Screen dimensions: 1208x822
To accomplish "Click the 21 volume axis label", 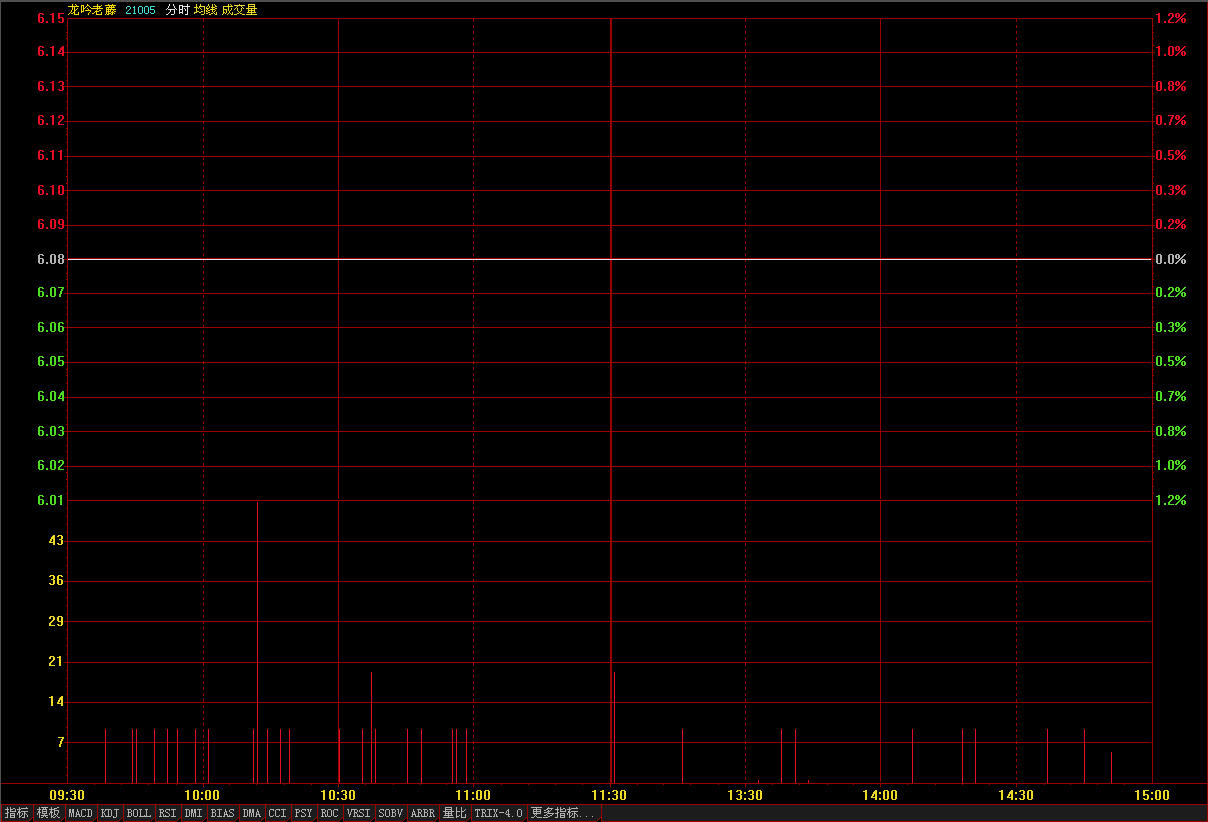I will 57,661.
